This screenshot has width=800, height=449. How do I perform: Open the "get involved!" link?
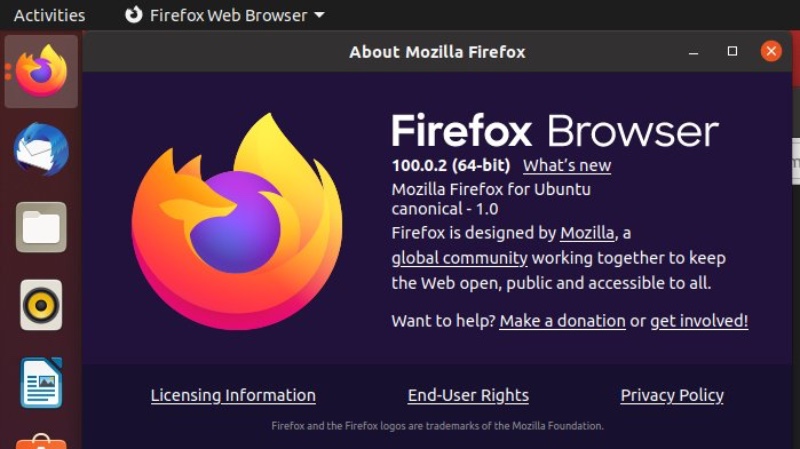pyautogui.click(x=699, y=321)
